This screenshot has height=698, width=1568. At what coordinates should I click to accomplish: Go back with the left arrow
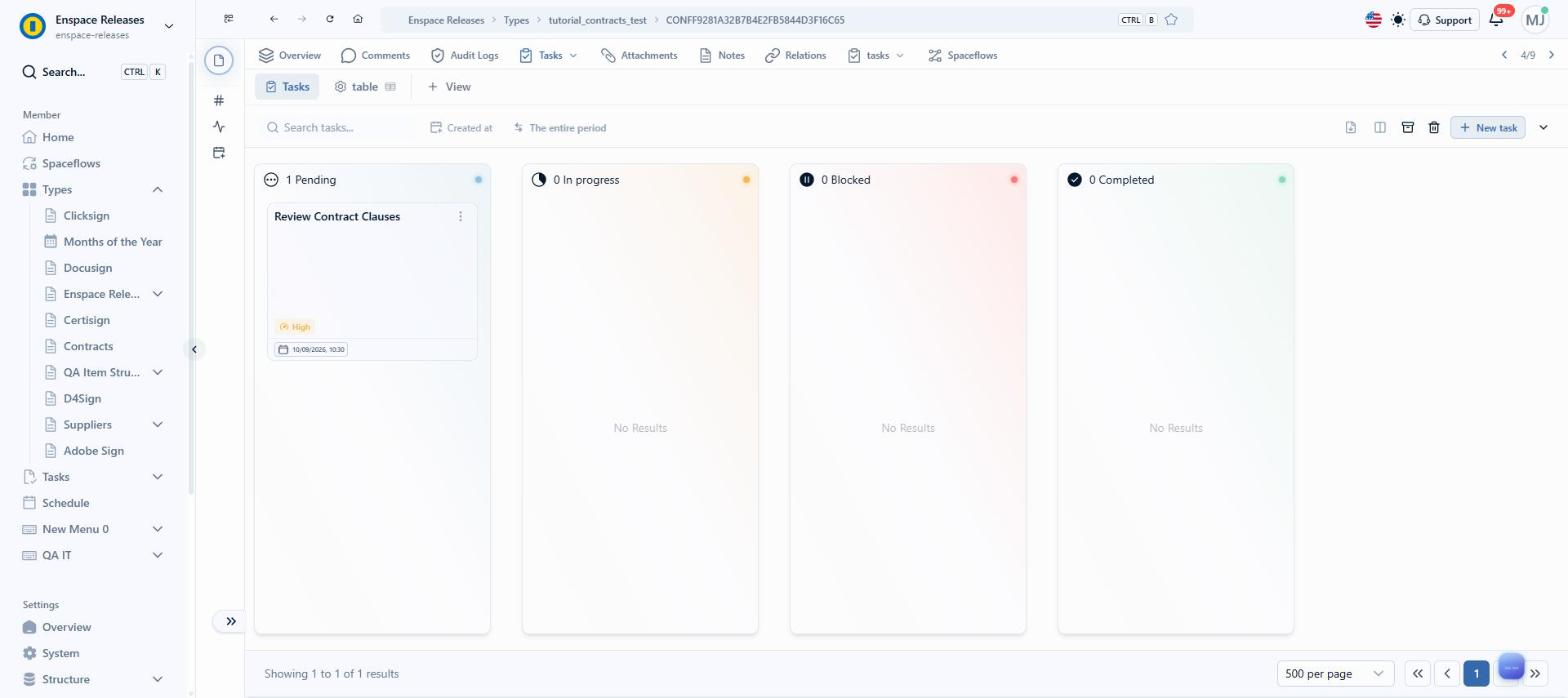[x=273, y=19]
